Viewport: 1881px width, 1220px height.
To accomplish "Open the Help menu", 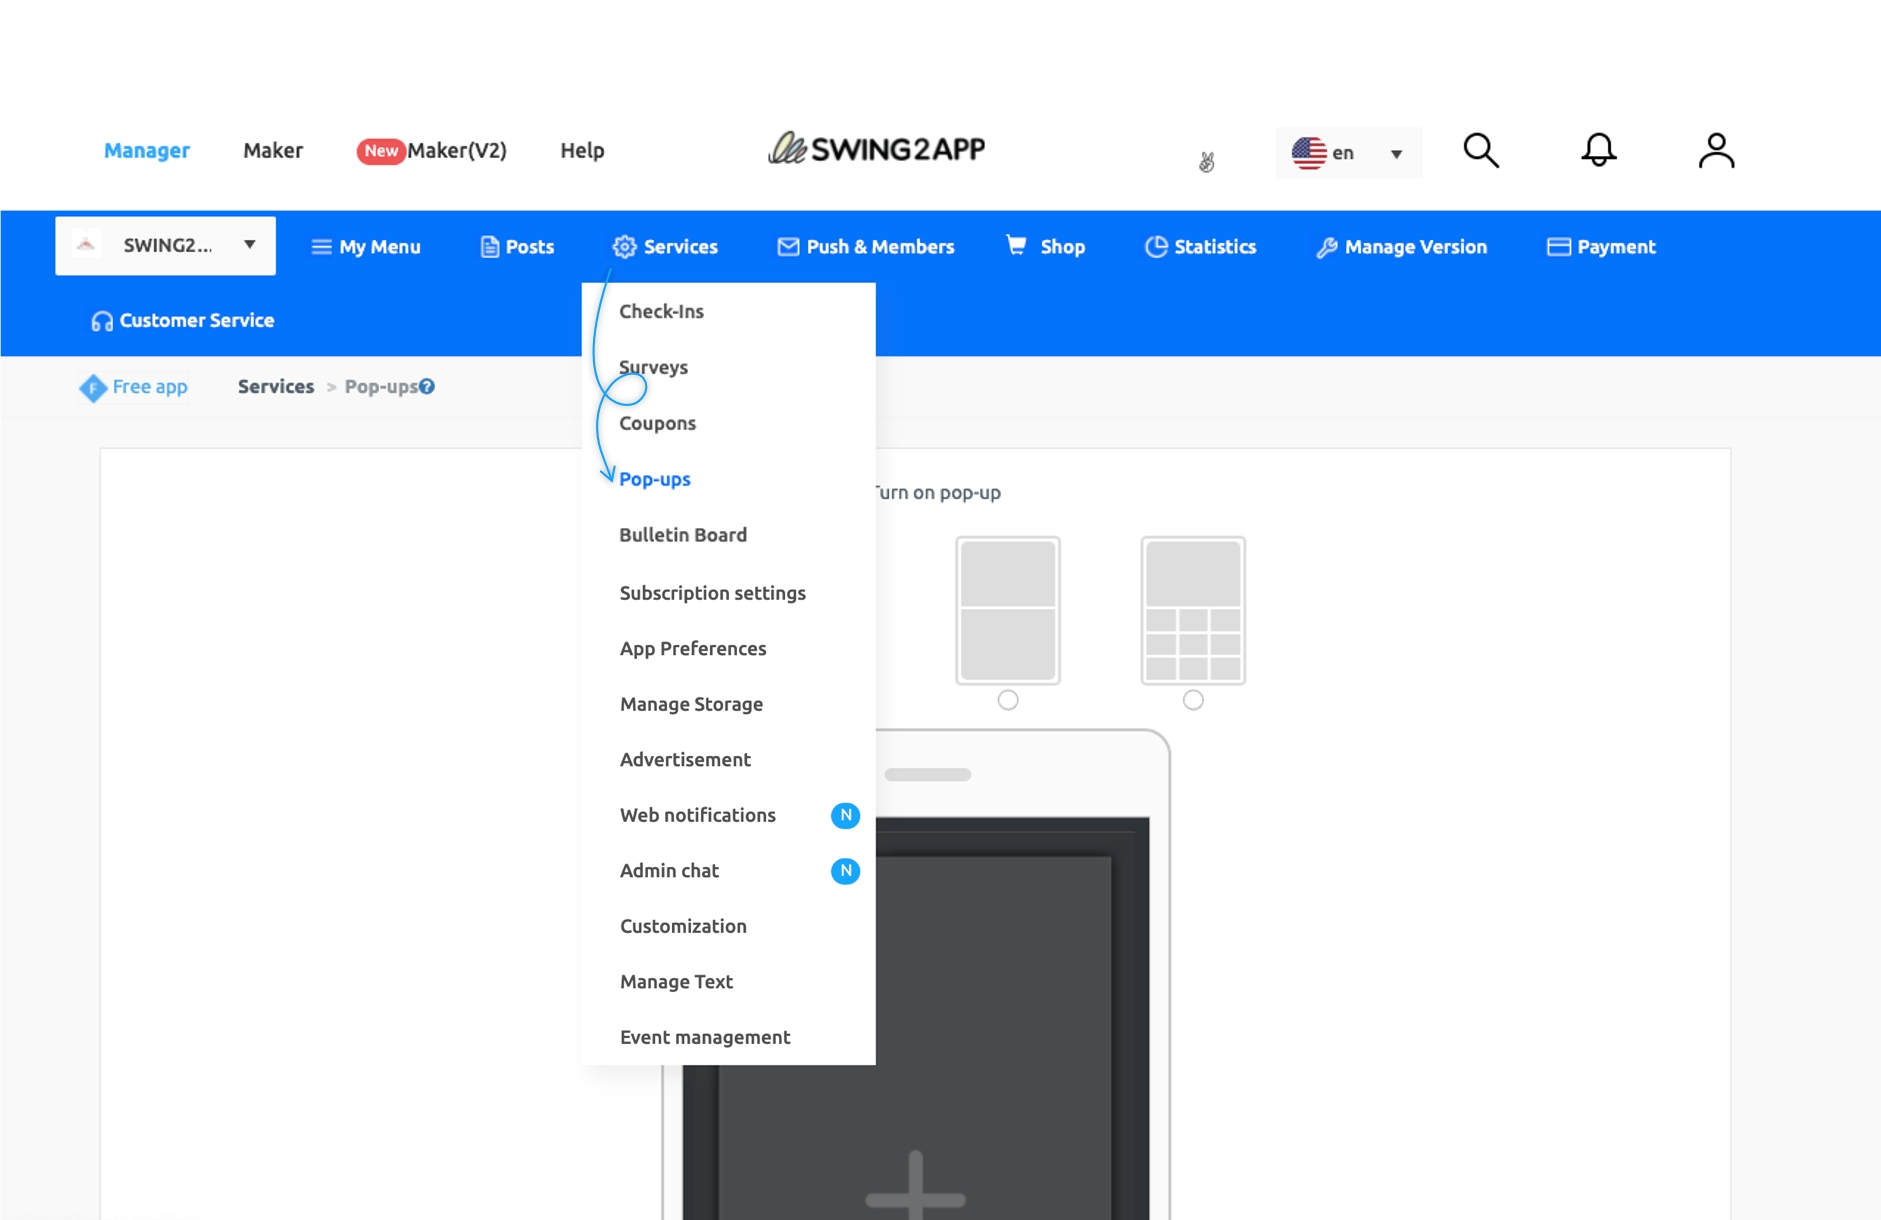I will tap(582, 151).
